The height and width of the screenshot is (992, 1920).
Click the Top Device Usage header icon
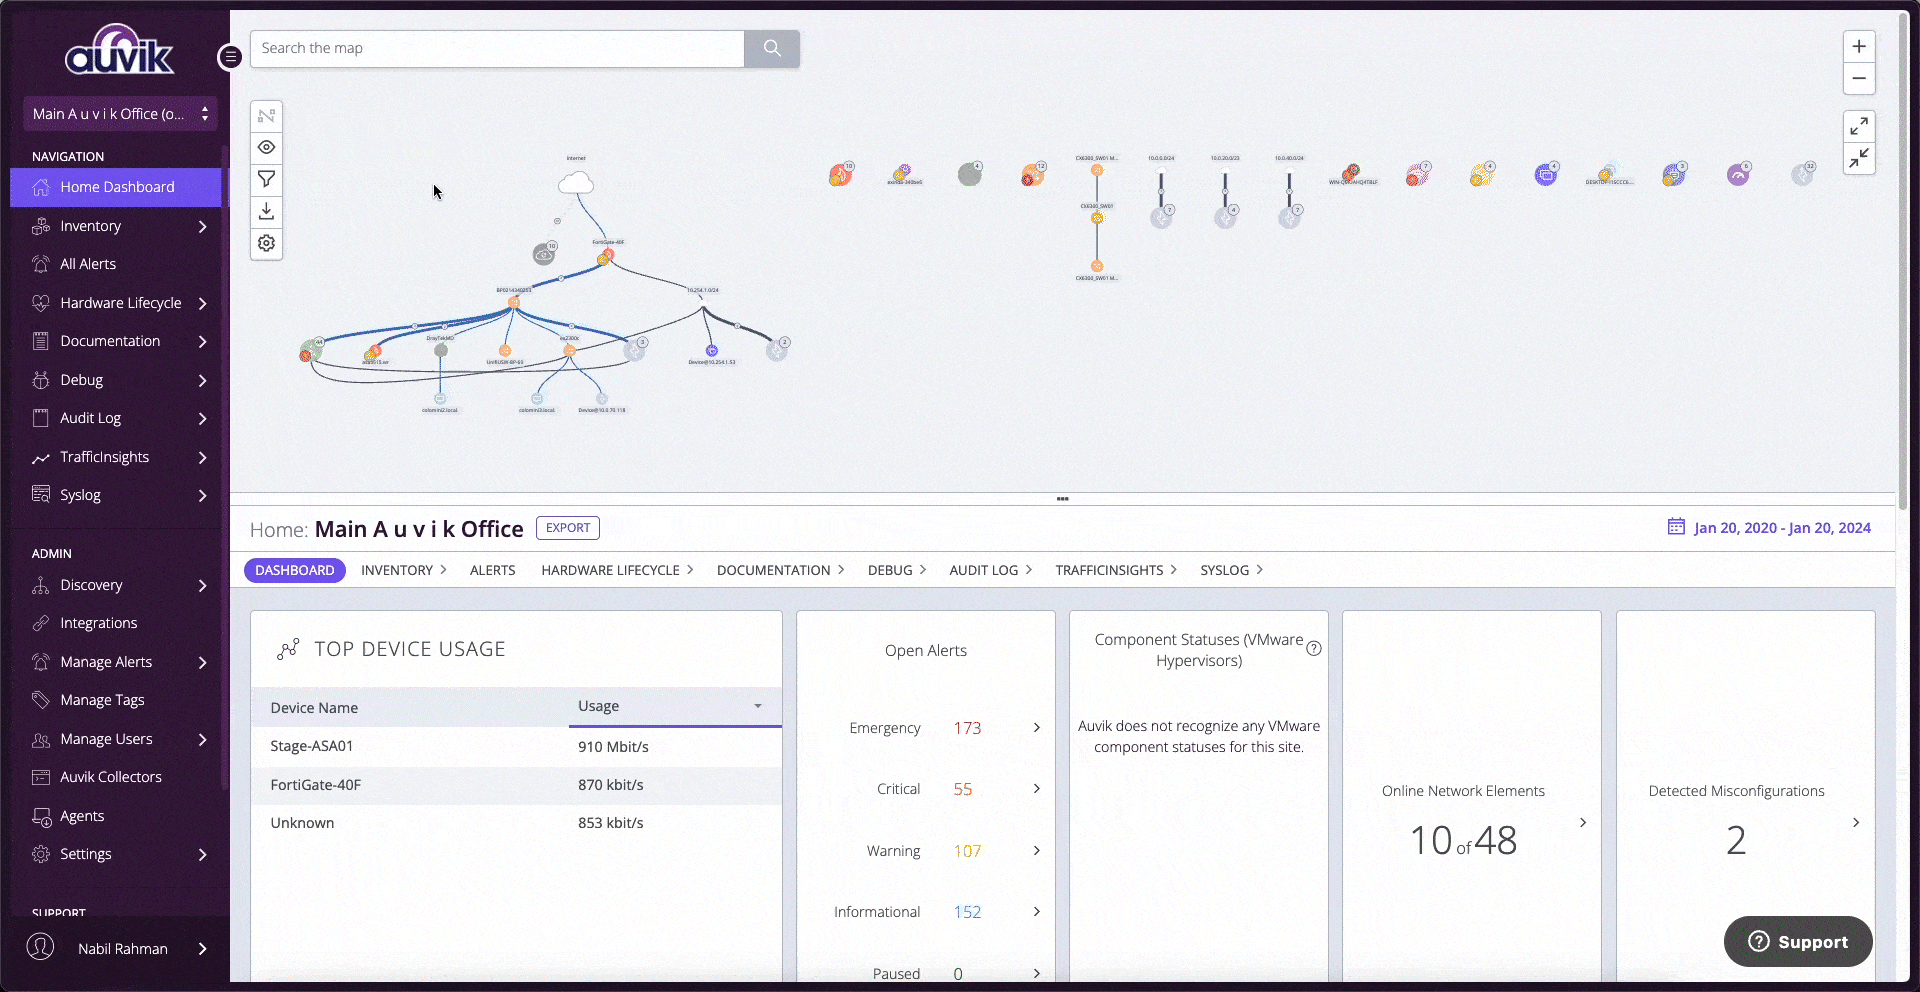288,649
